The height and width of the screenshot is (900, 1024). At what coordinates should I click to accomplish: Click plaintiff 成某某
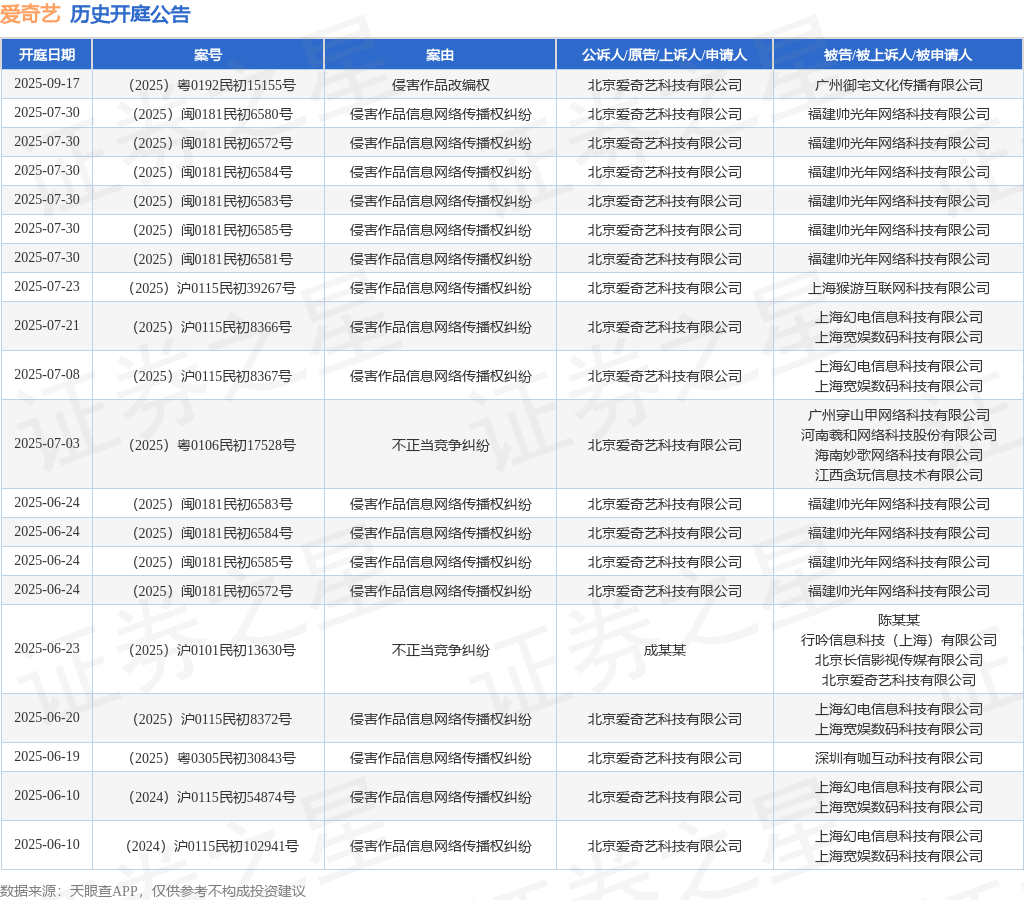coord(664,650)
